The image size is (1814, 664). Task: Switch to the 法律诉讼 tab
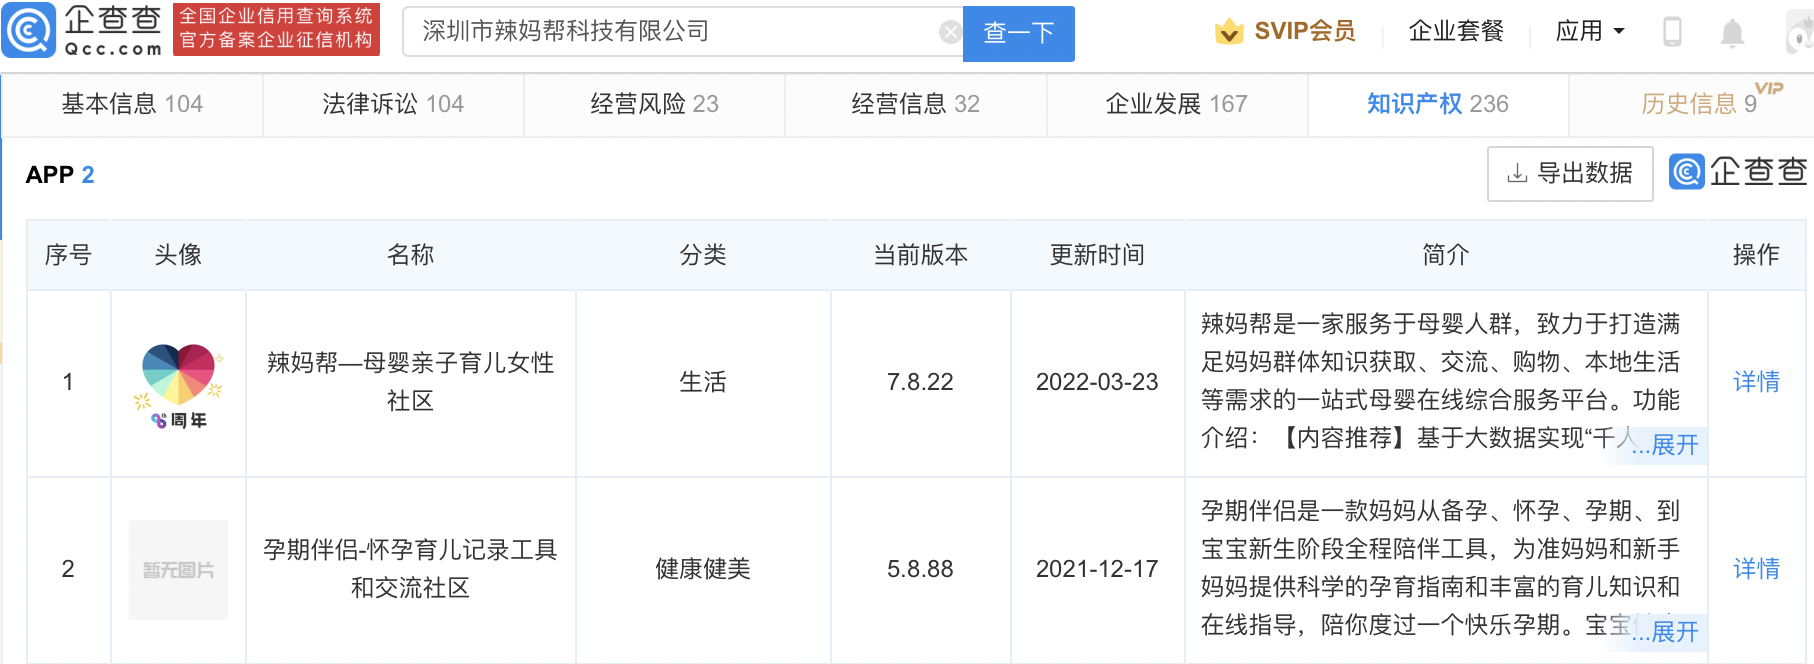[x=393, y=104]
